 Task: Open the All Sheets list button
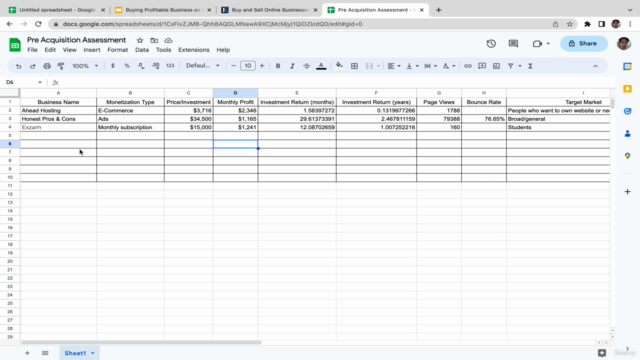(x=45, y=353)
